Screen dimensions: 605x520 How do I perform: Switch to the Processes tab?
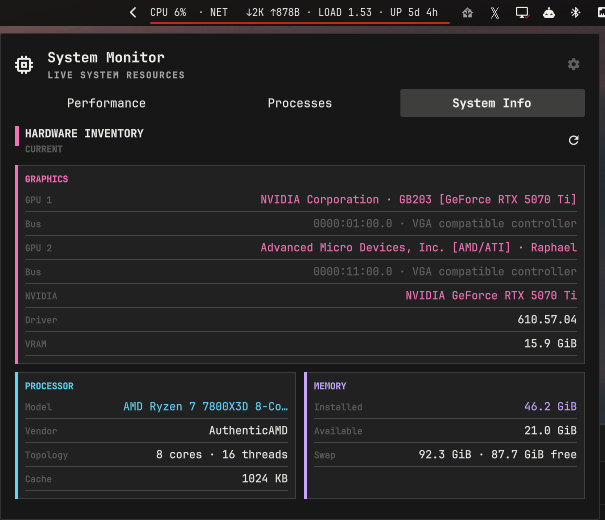[x=300, y=103]
